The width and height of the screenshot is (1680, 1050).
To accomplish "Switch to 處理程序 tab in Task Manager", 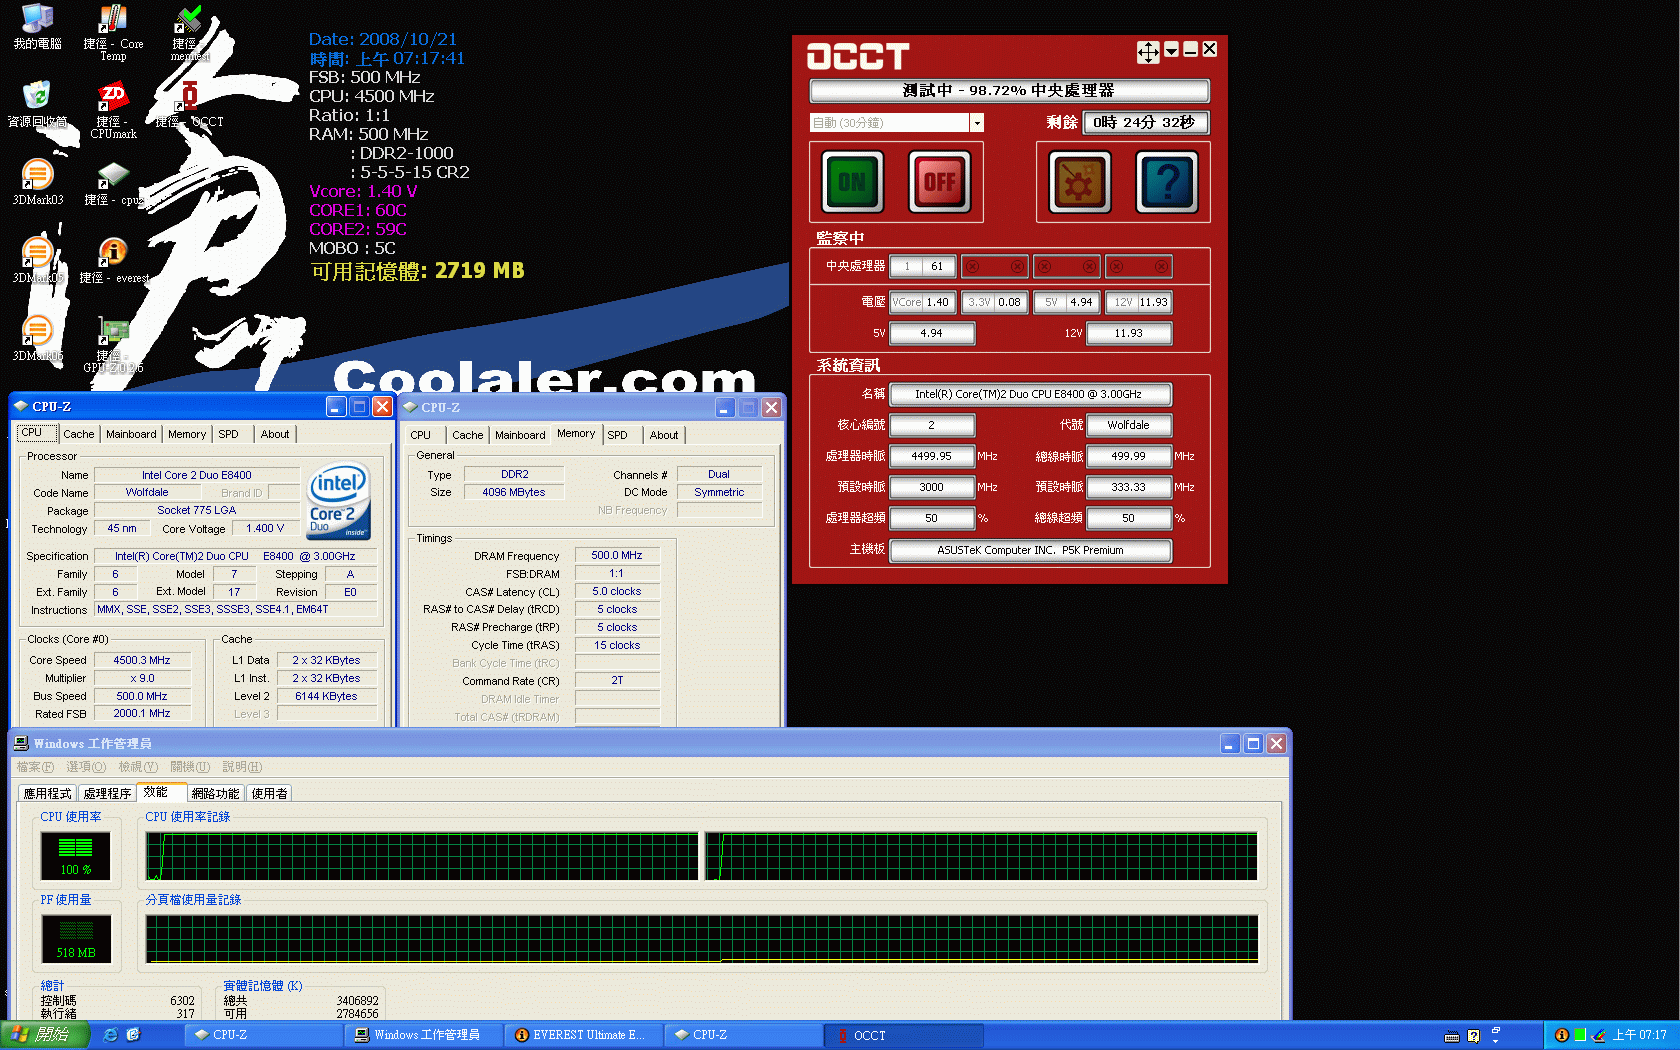I will [x=108, y=793].
